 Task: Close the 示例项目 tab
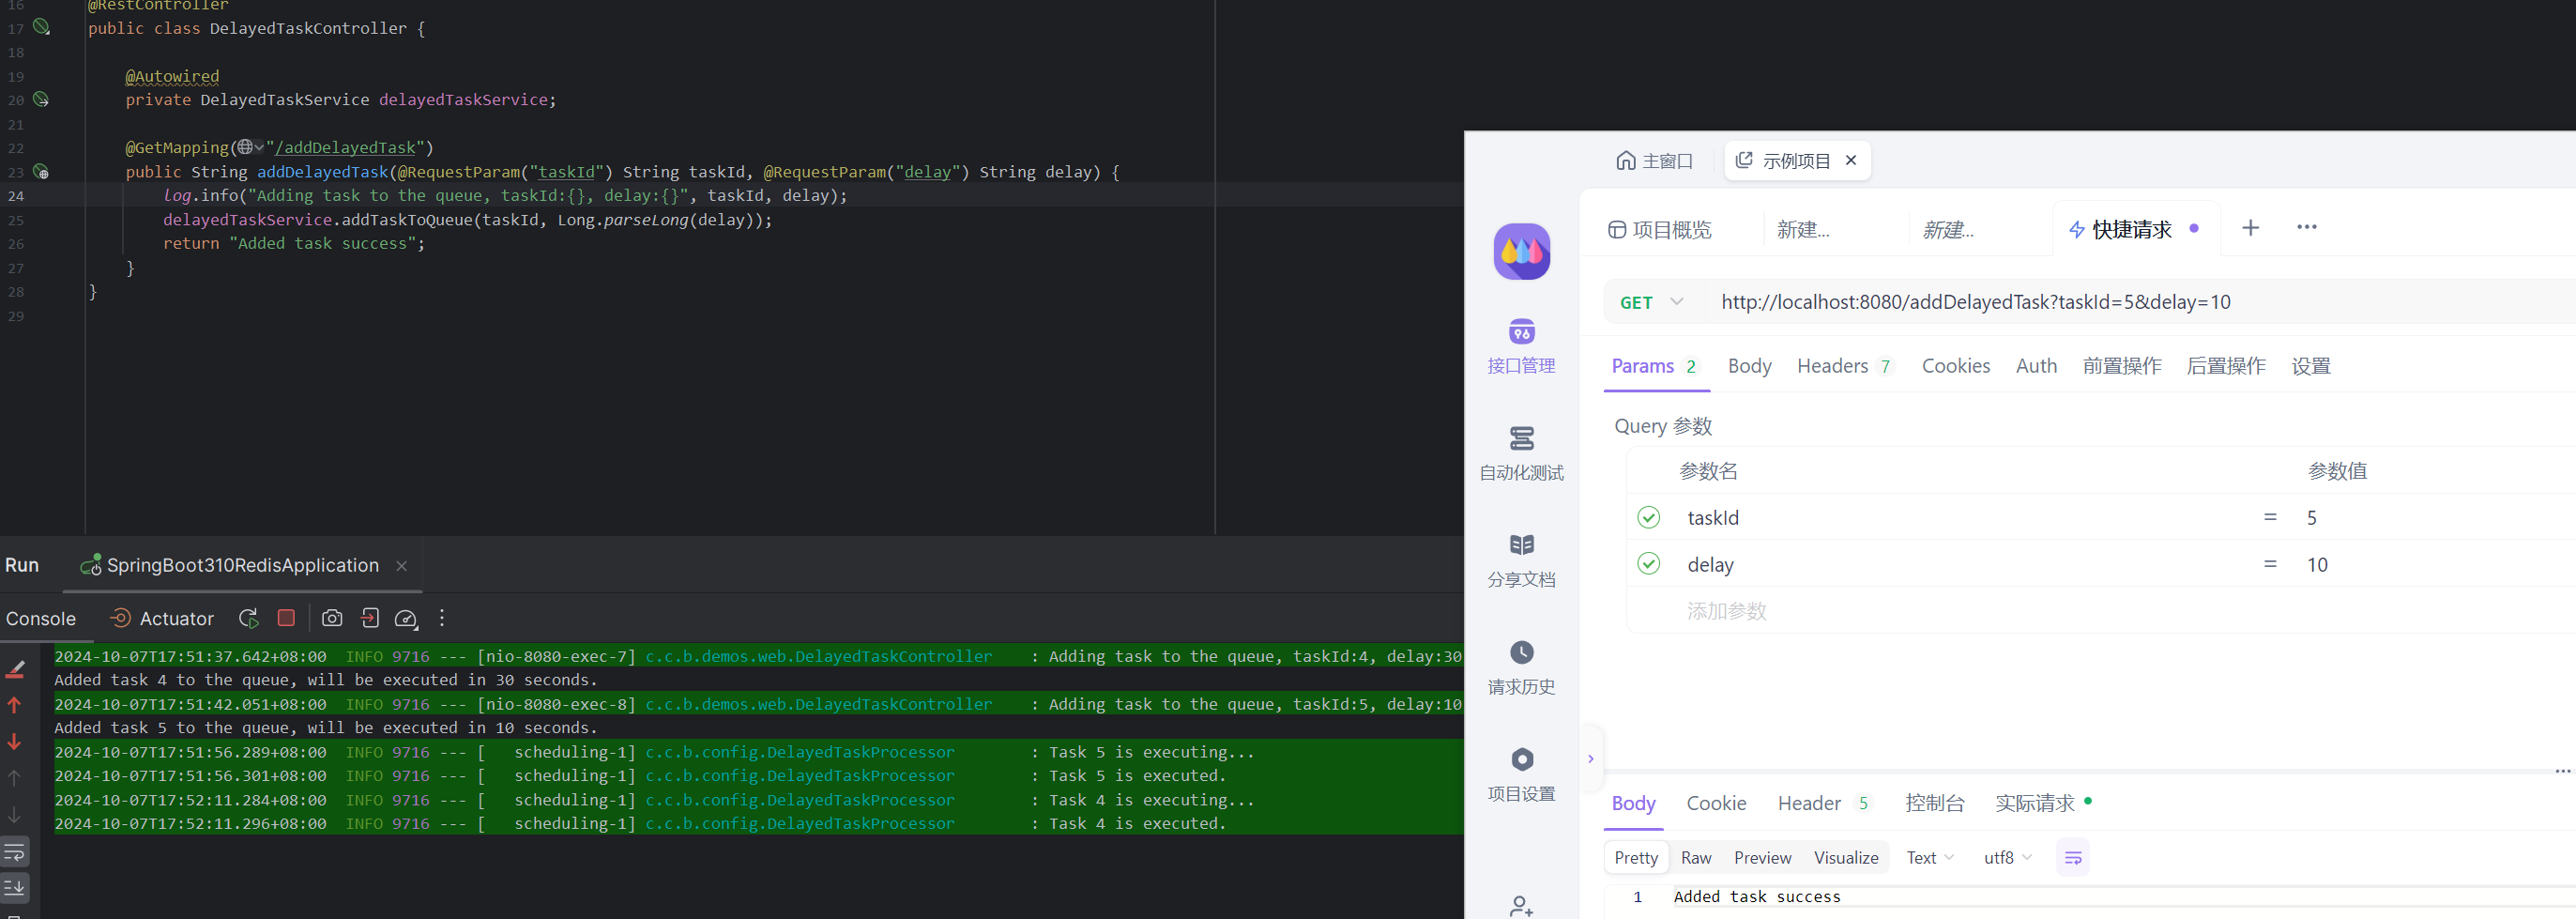point(1850,160)
